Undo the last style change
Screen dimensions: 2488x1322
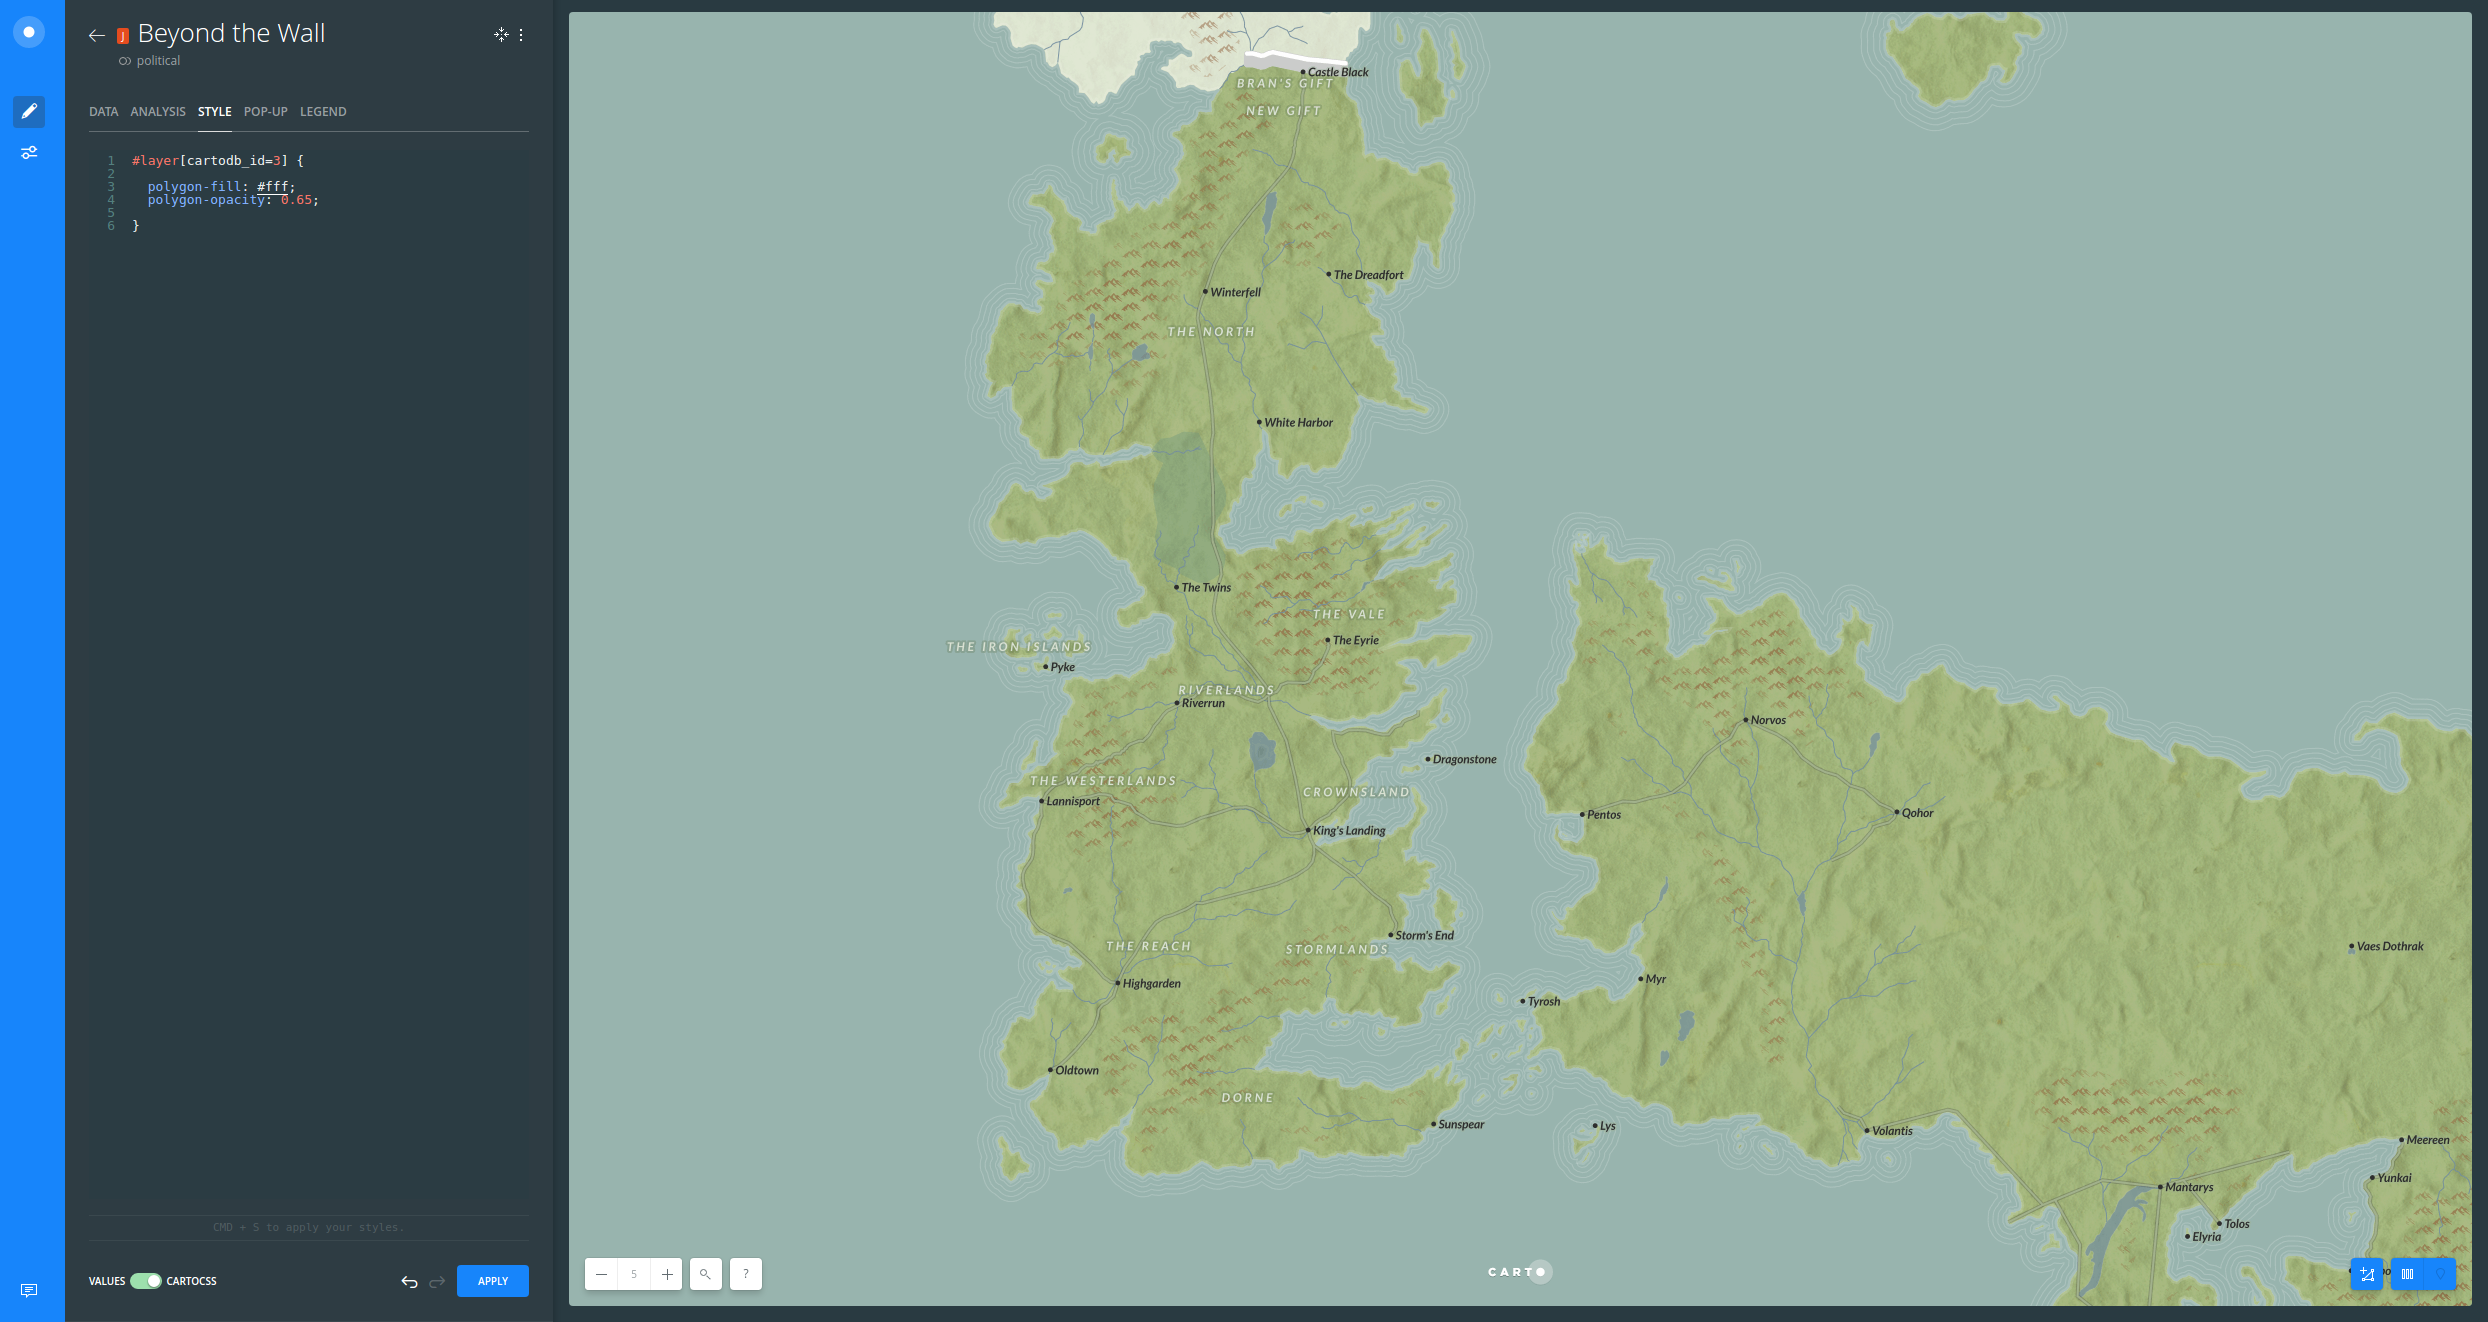[x=409, y=1281]
